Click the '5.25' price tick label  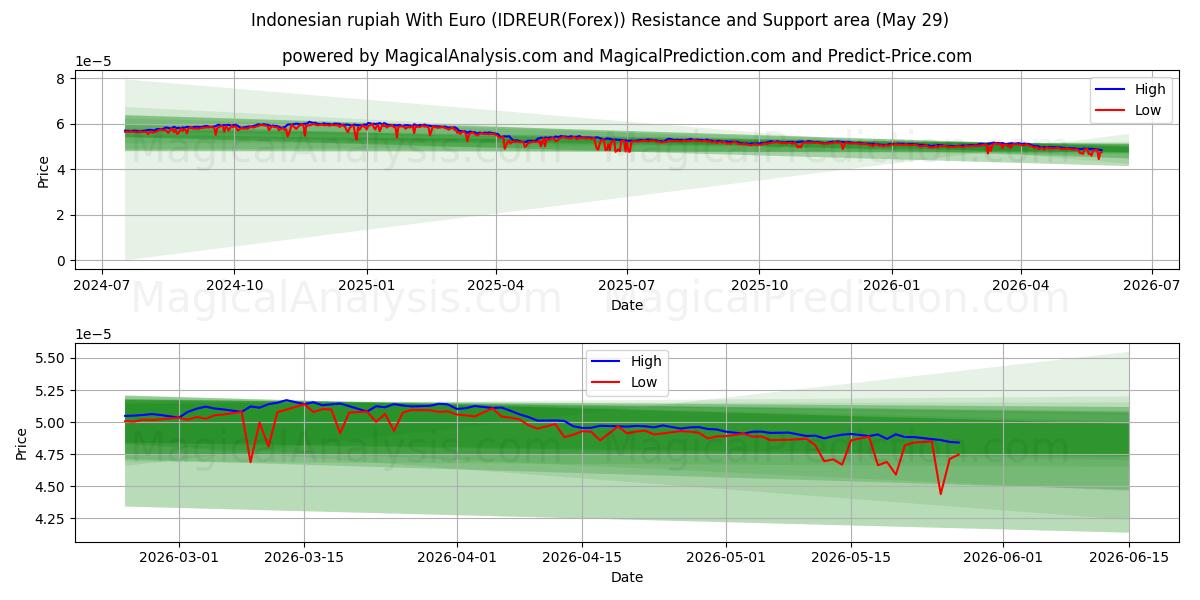(51, 390)
